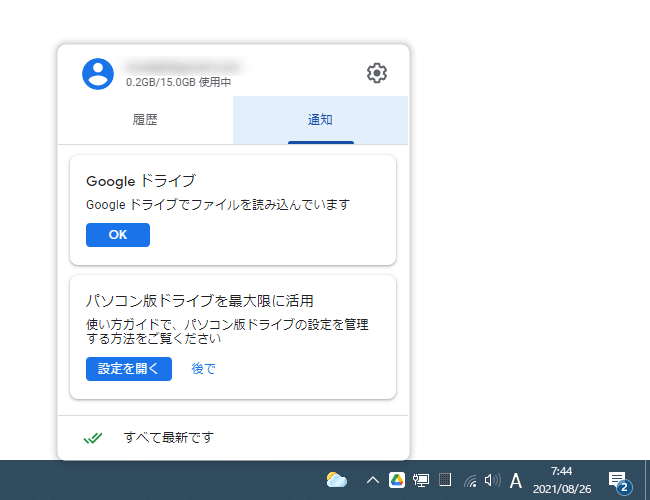Open Google Drive settings gear
This screenshot has height=500, width=650.
pyautogui.click(x=377, y=73)
